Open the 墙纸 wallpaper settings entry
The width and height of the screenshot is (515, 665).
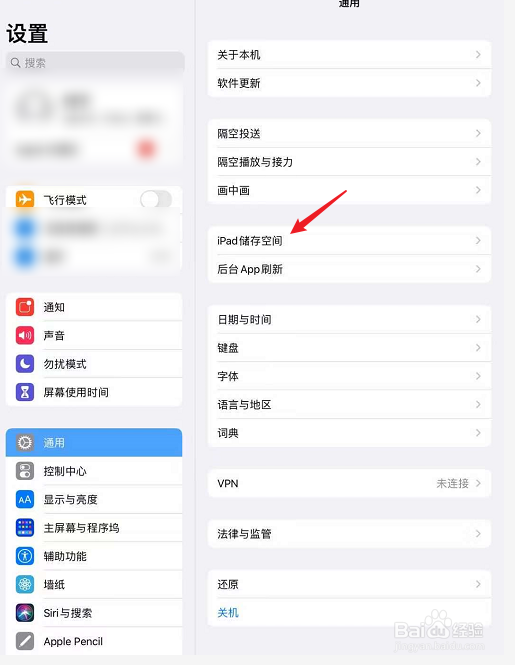pos(94,584)
